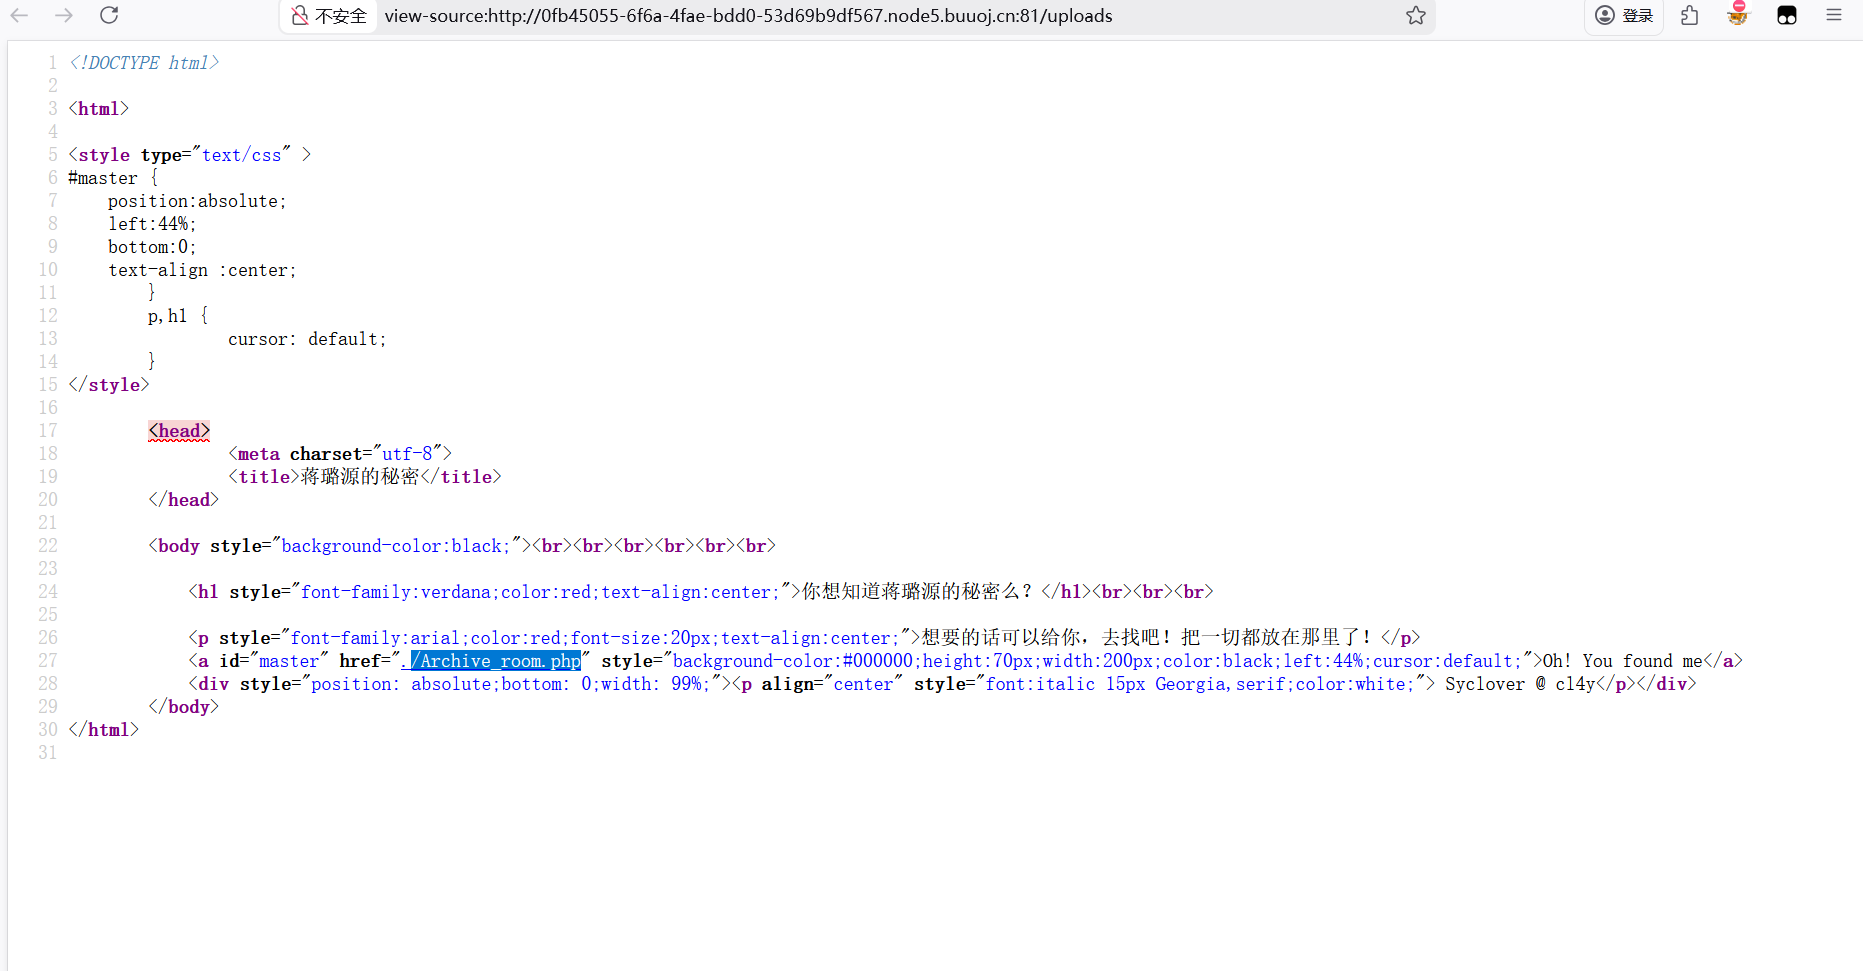Screen dimensions: 1863x971
Task: Click the red-underlined head tag
Action: (x=179, y=431)
